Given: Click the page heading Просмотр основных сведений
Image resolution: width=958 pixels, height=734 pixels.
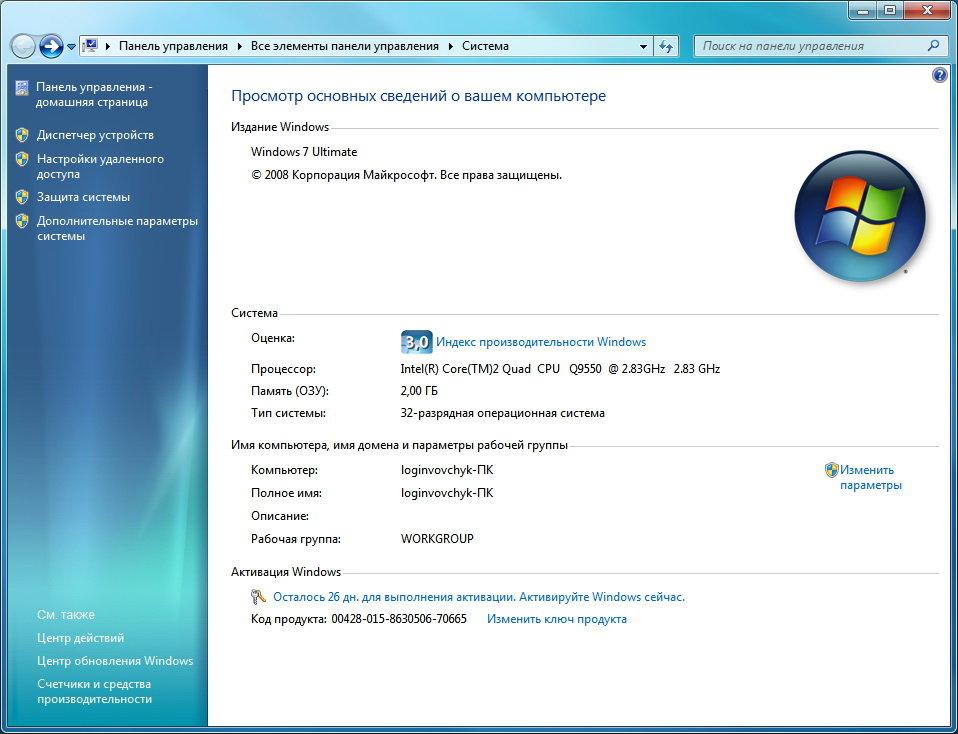Looking at the screenshot, I should (419, 97).
